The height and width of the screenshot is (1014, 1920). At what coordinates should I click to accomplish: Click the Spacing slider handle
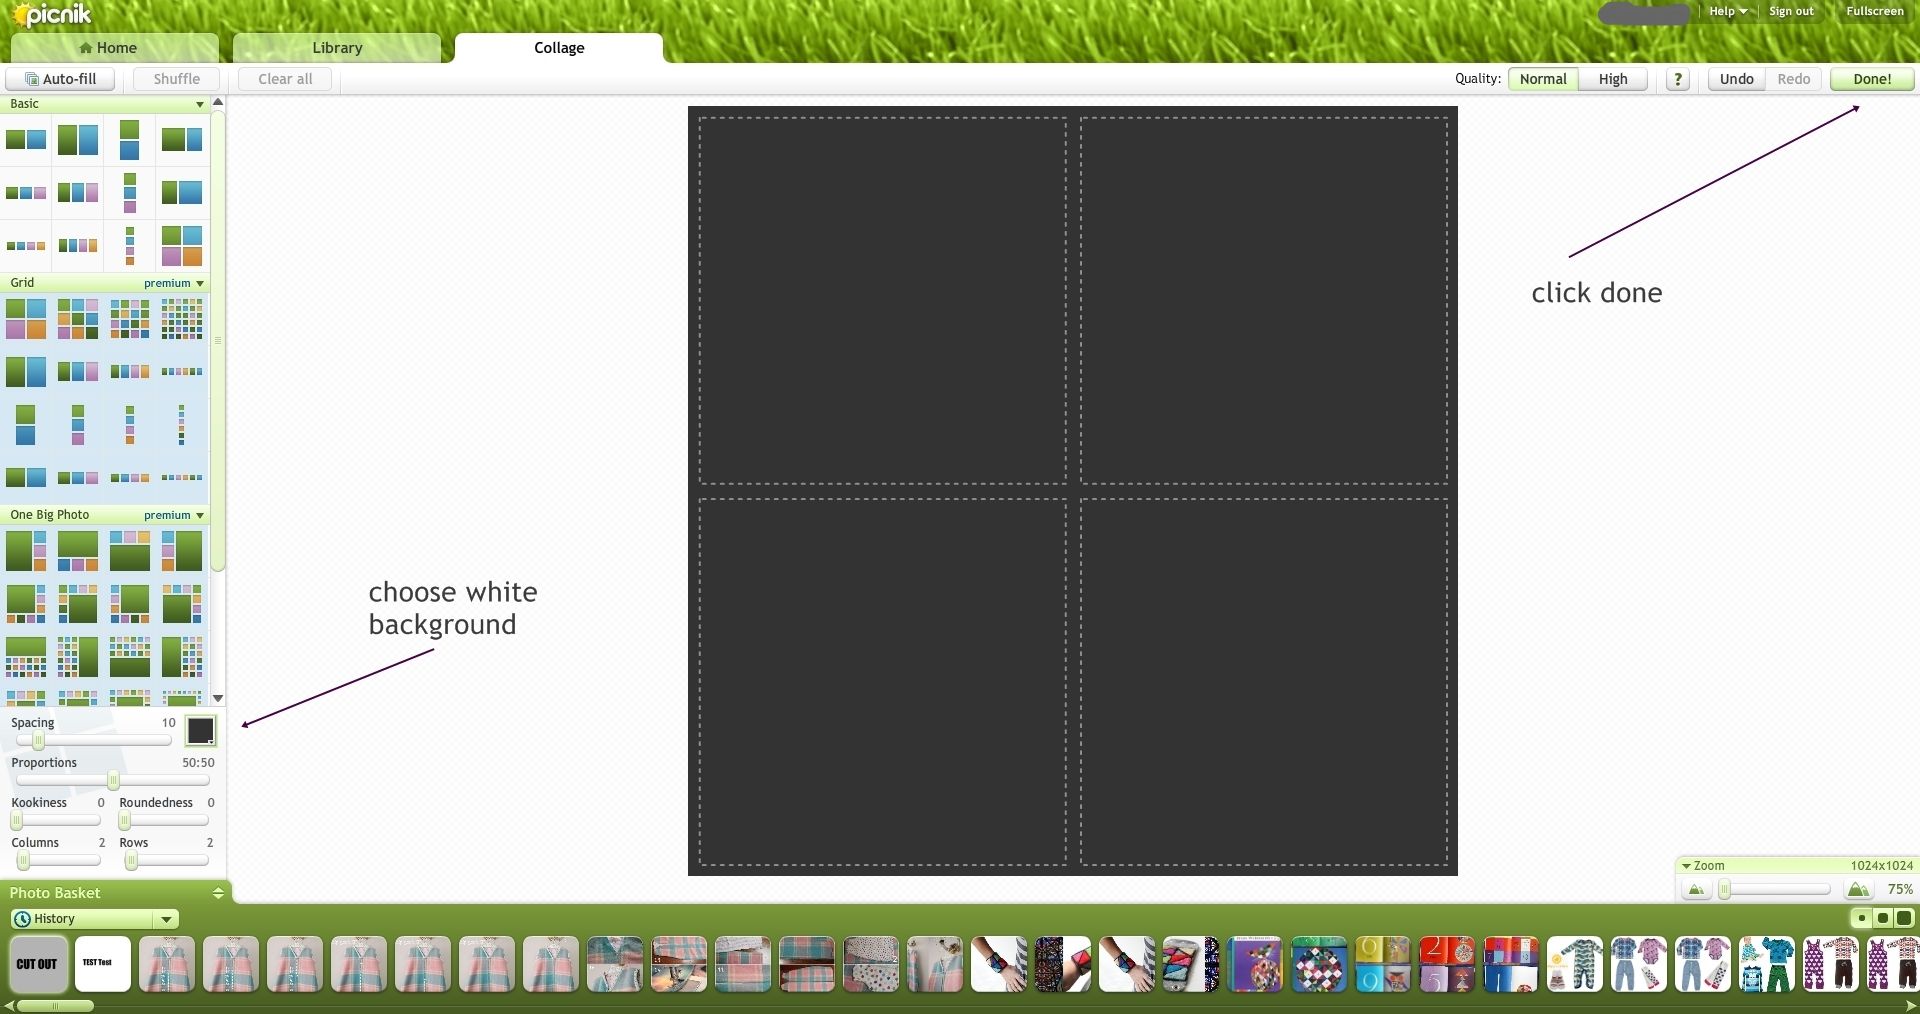click(x=38, y=741)
